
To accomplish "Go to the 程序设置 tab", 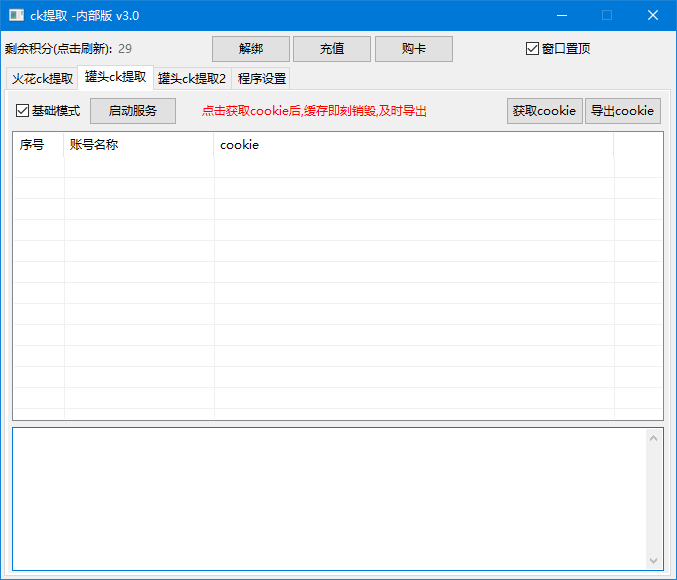I will (261, 78).
